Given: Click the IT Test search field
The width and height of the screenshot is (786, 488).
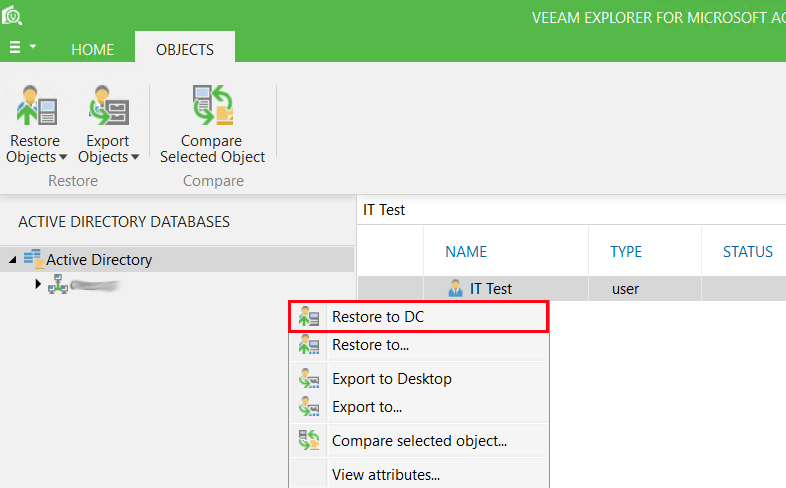Looking at the screenshot, I should tap(571, 209).
